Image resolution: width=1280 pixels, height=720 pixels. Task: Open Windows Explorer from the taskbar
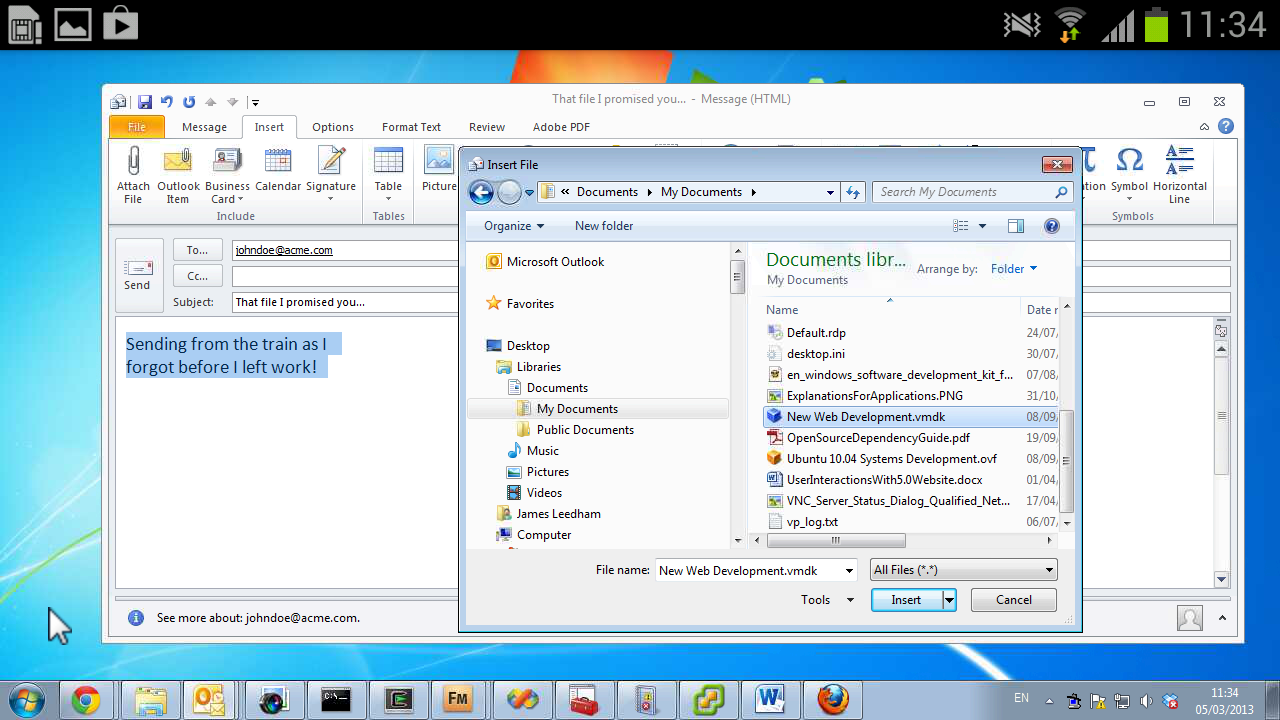click(151, 700)
